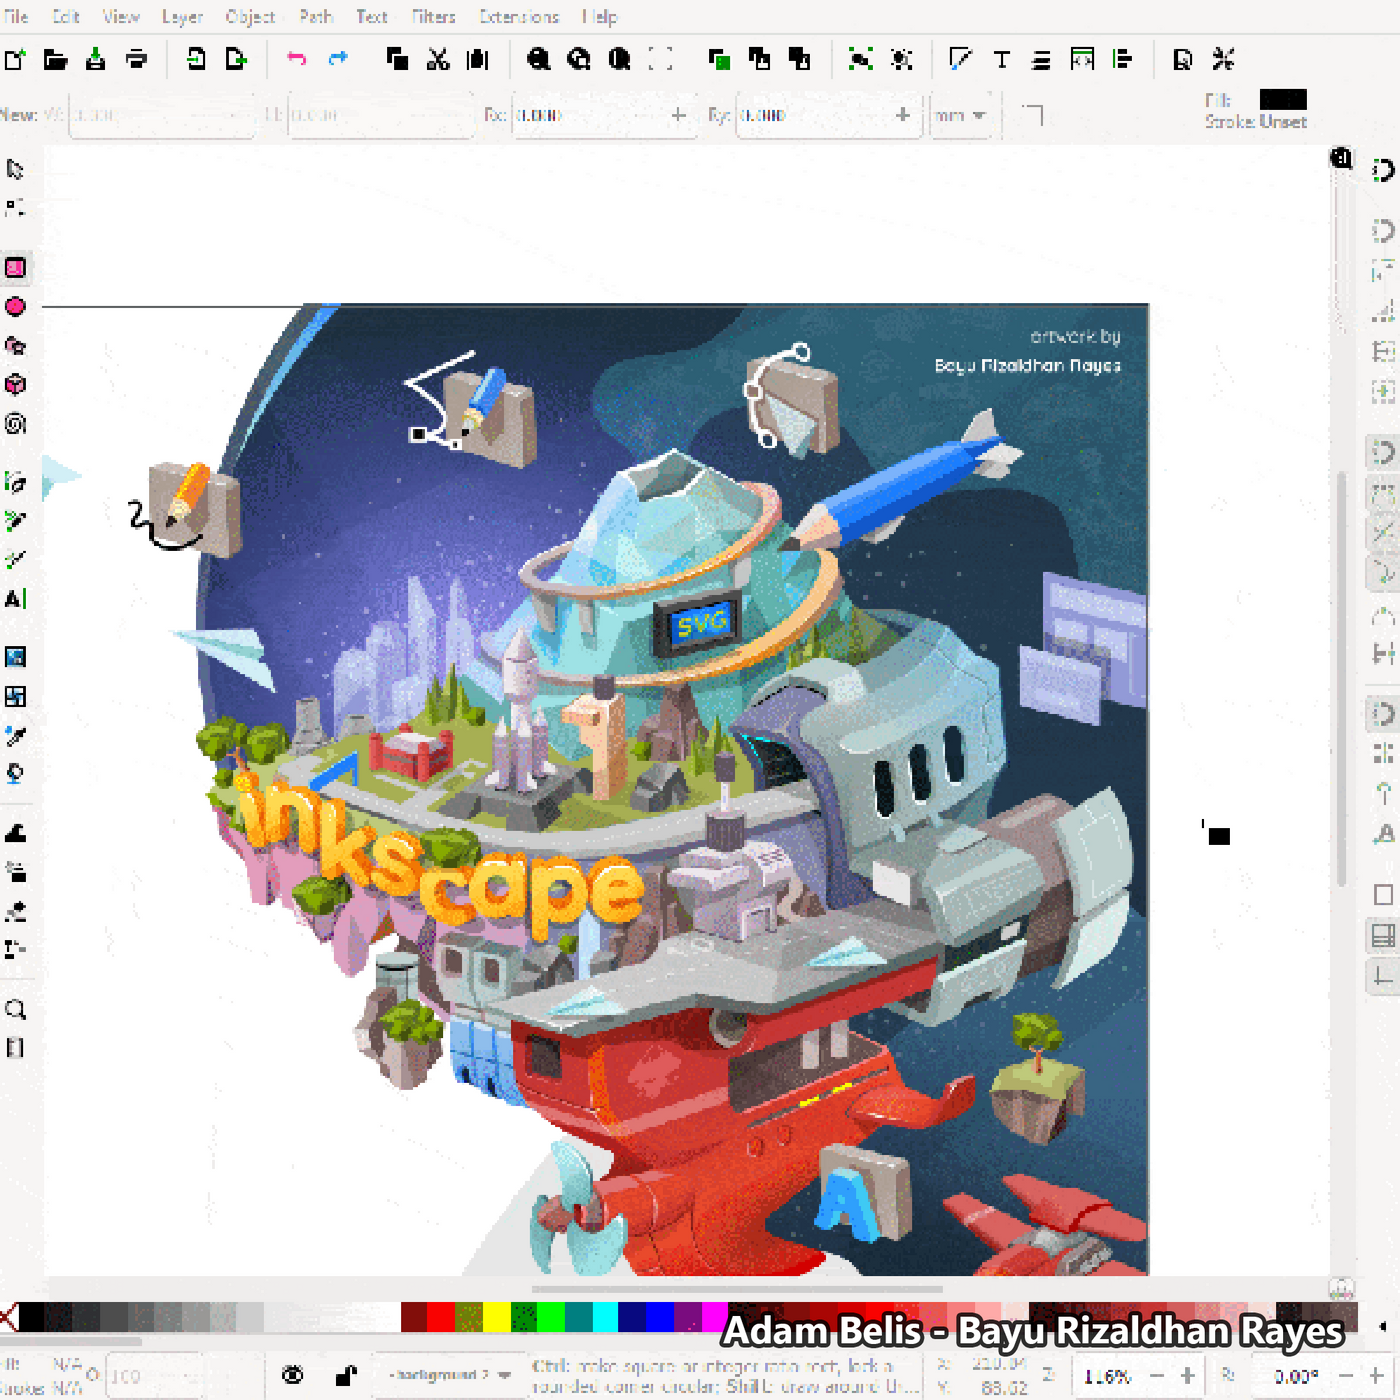Open the File menu
The image size is (1400, 1400).
[x=15, y=16]
